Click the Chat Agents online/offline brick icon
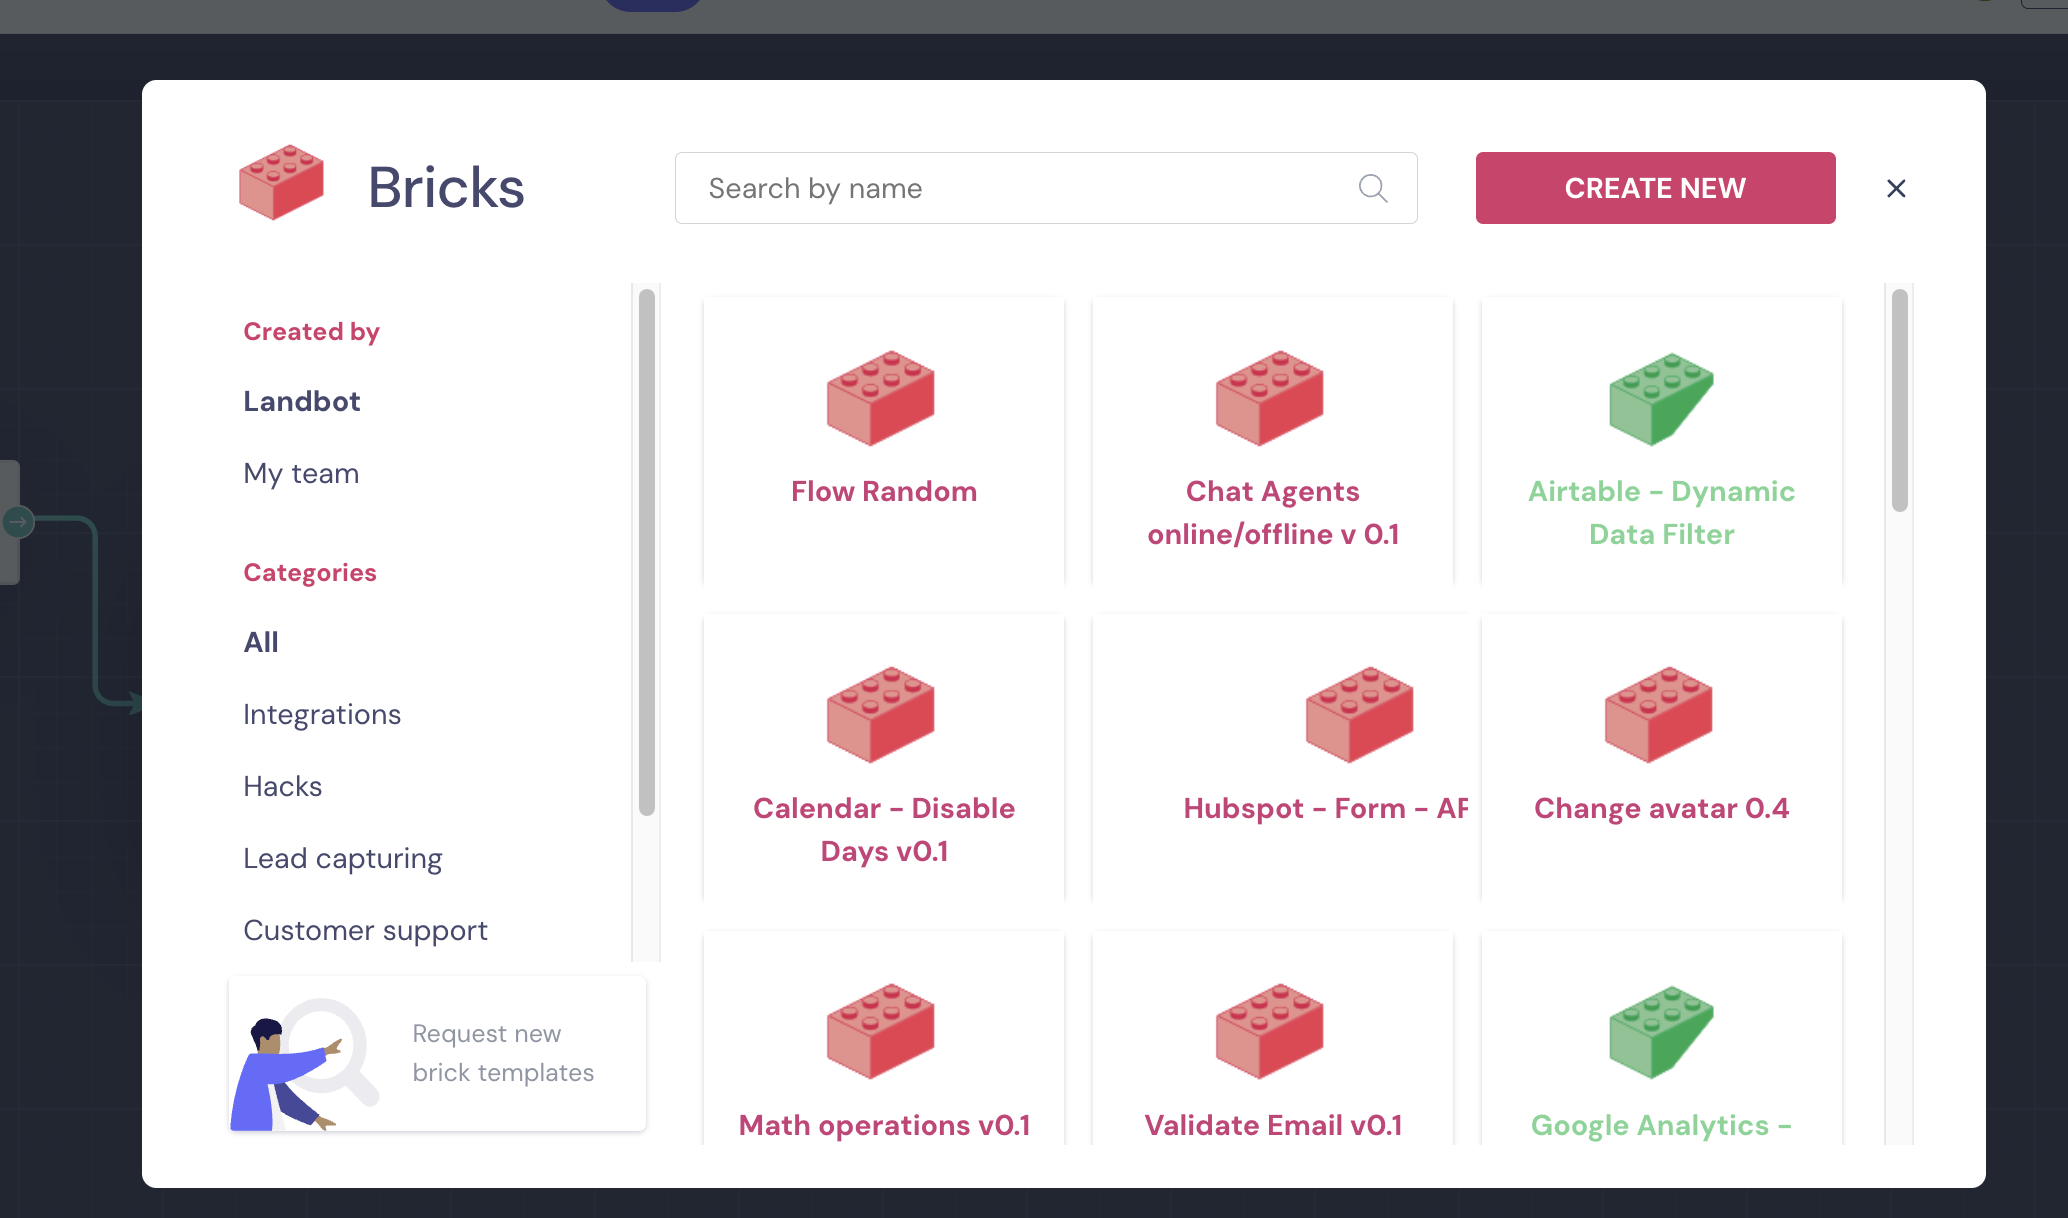Image resolution: width=2068 pixels, height=1218 pixels. (1270, 397)
